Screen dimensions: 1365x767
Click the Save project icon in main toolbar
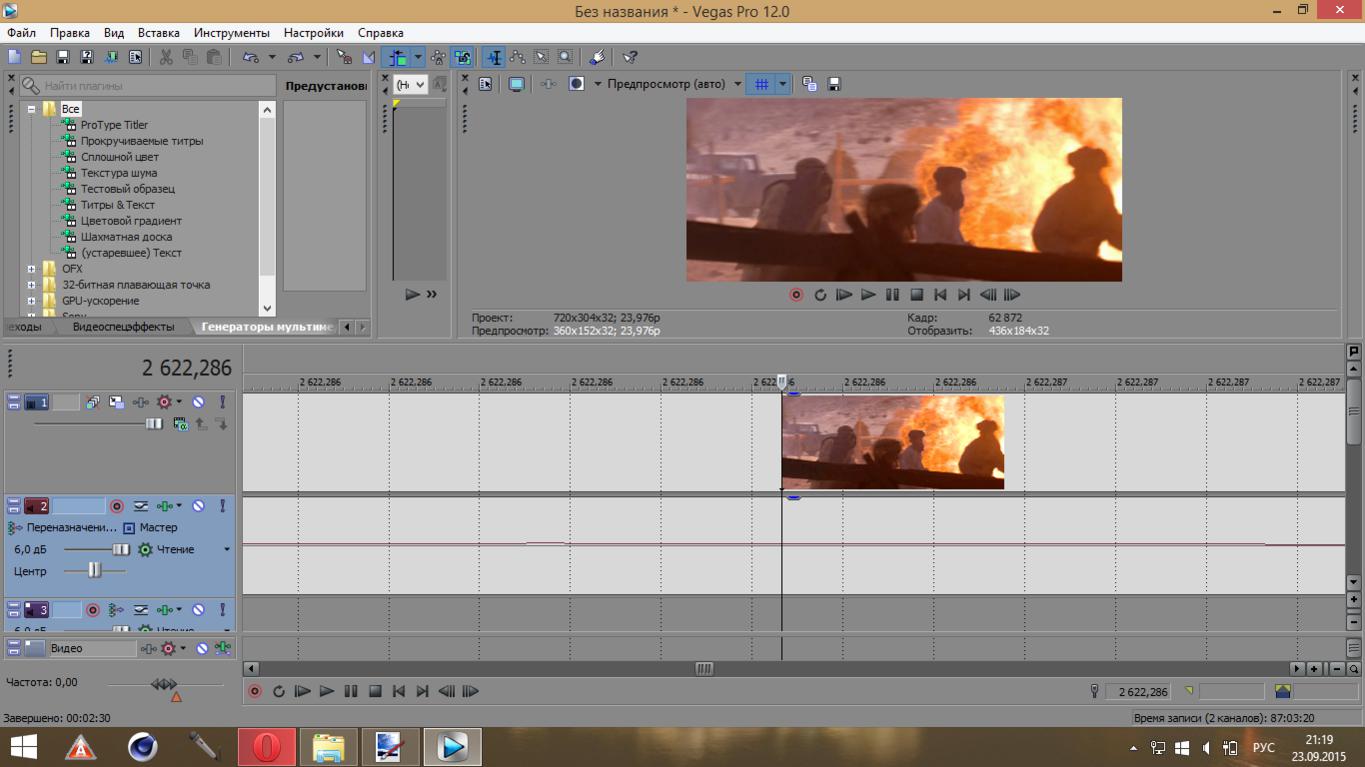pos(62,58)
